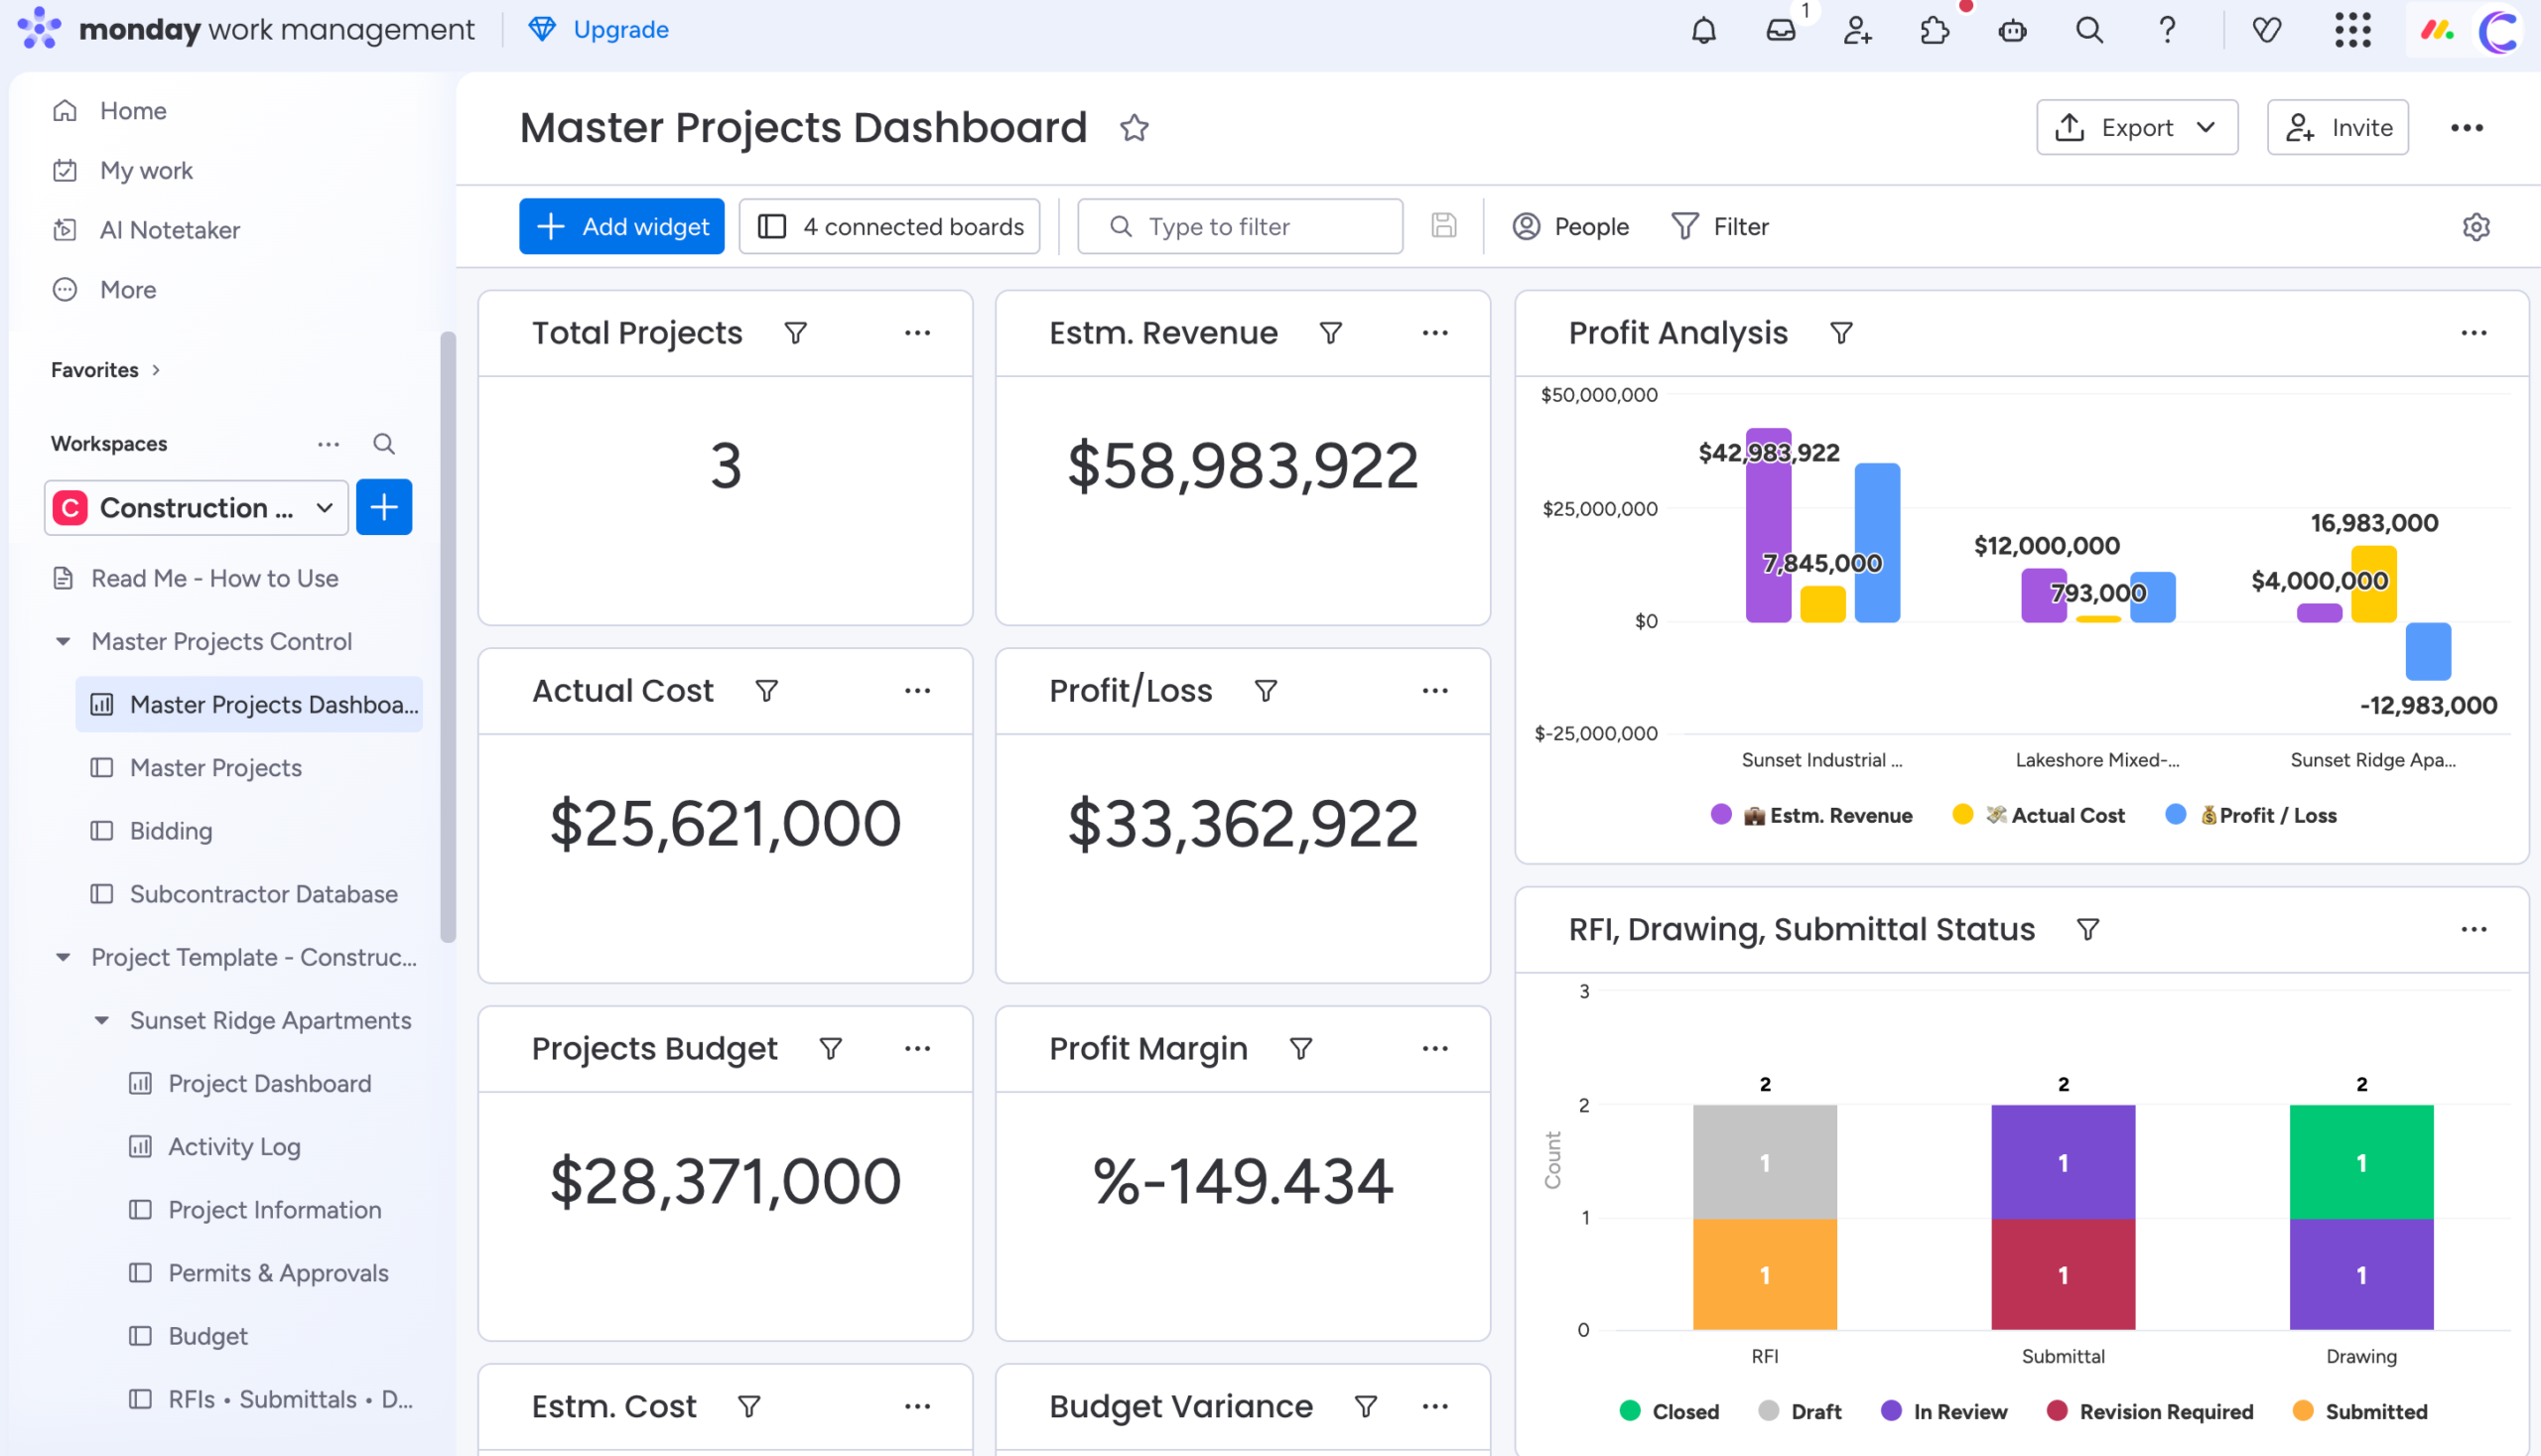Click the search magnifier in top bar

click(x=2089, y=30)
